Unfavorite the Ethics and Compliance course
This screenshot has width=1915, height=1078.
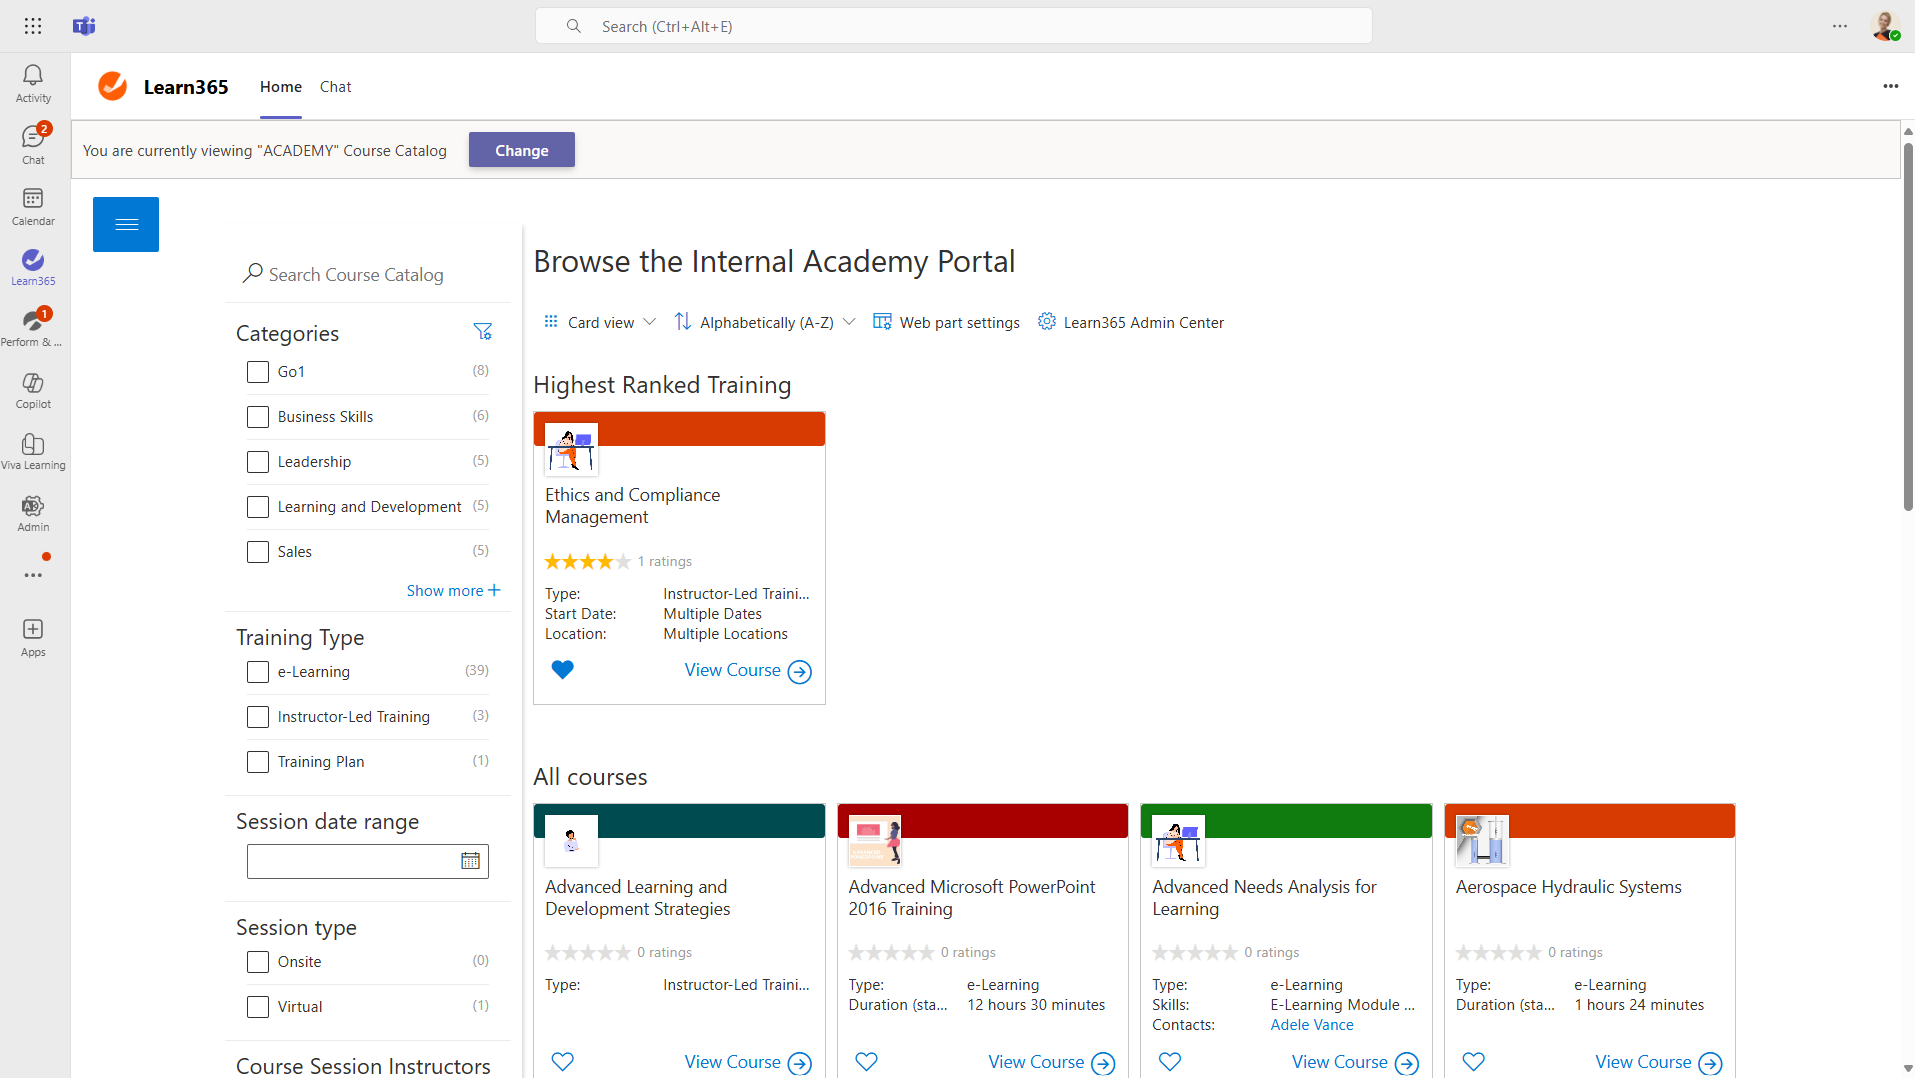562,670
